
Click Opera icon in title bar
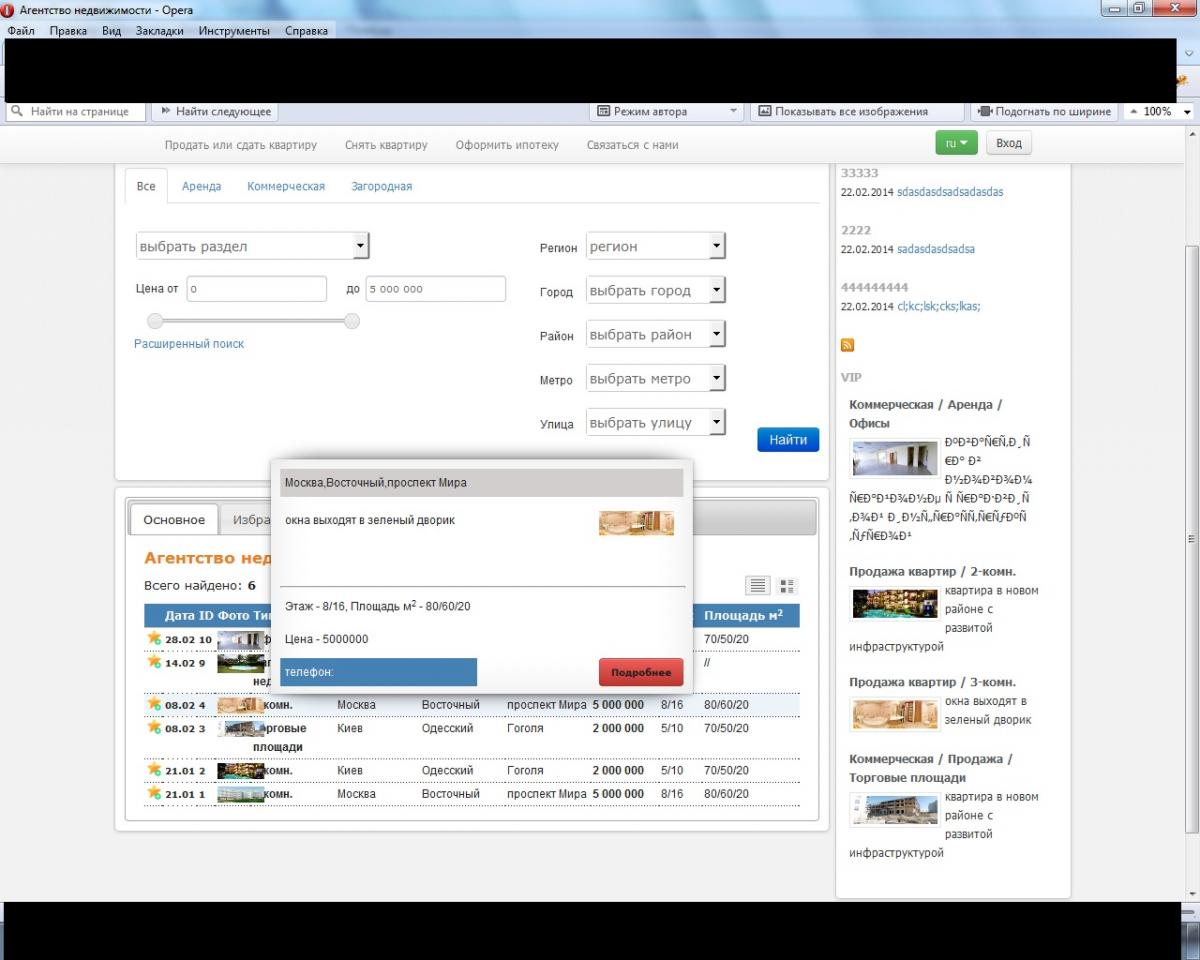coord(9,9)
